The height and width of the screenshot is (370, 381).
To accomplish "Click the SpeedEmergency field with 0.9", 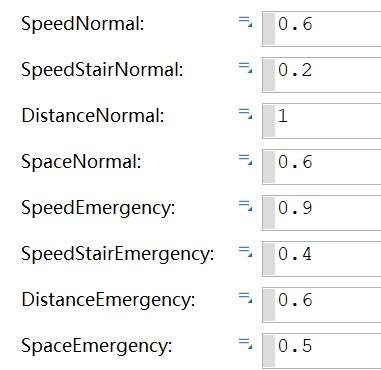I will coord(322,213).
